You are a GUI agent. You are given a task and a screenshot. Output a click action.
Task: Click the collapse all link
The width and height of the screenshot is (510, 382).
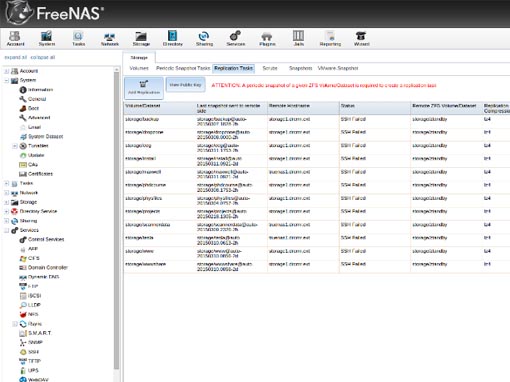tap(43, 57)
